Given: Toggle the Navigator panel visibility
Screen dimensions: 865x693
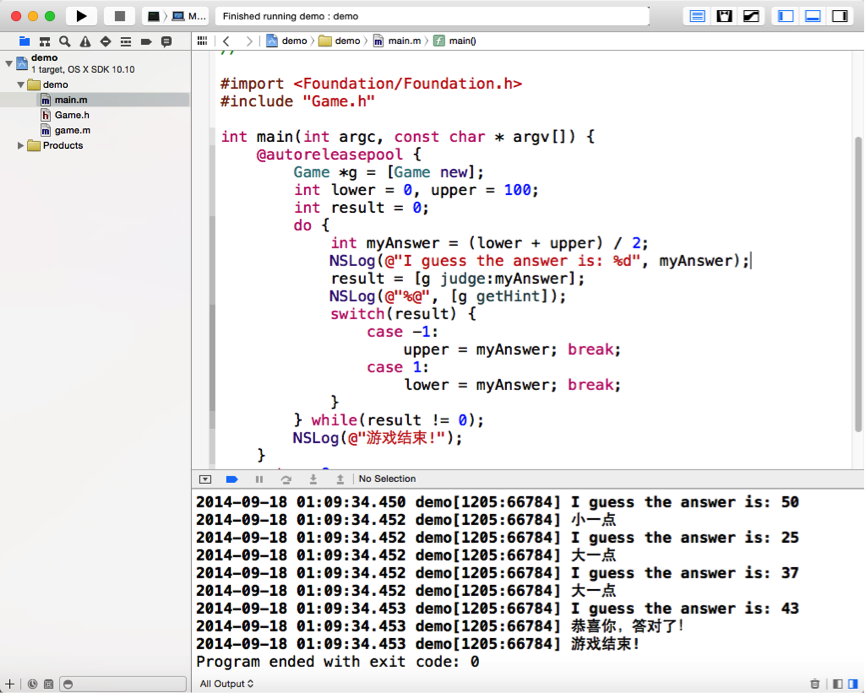Looking at the screenshot, I should (x=786, y=16).
